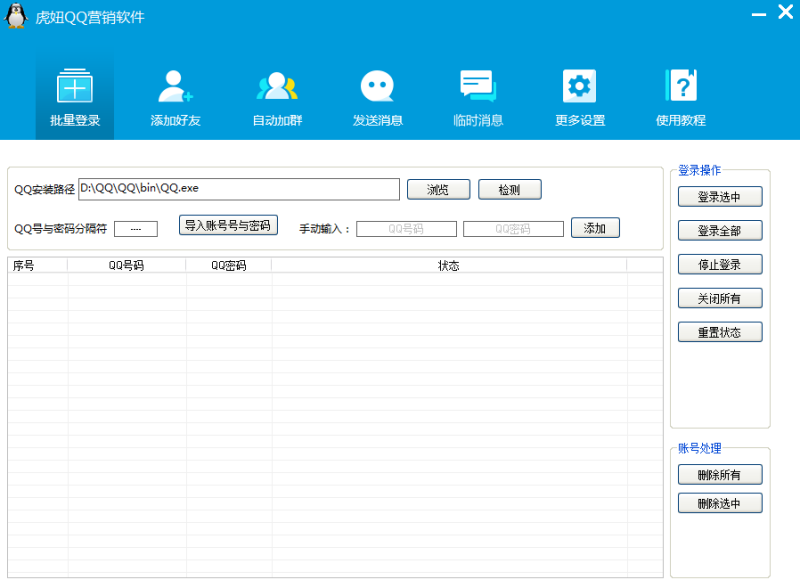
Task: Click the QQ号码 manual input field
Action: pos(406,229)
